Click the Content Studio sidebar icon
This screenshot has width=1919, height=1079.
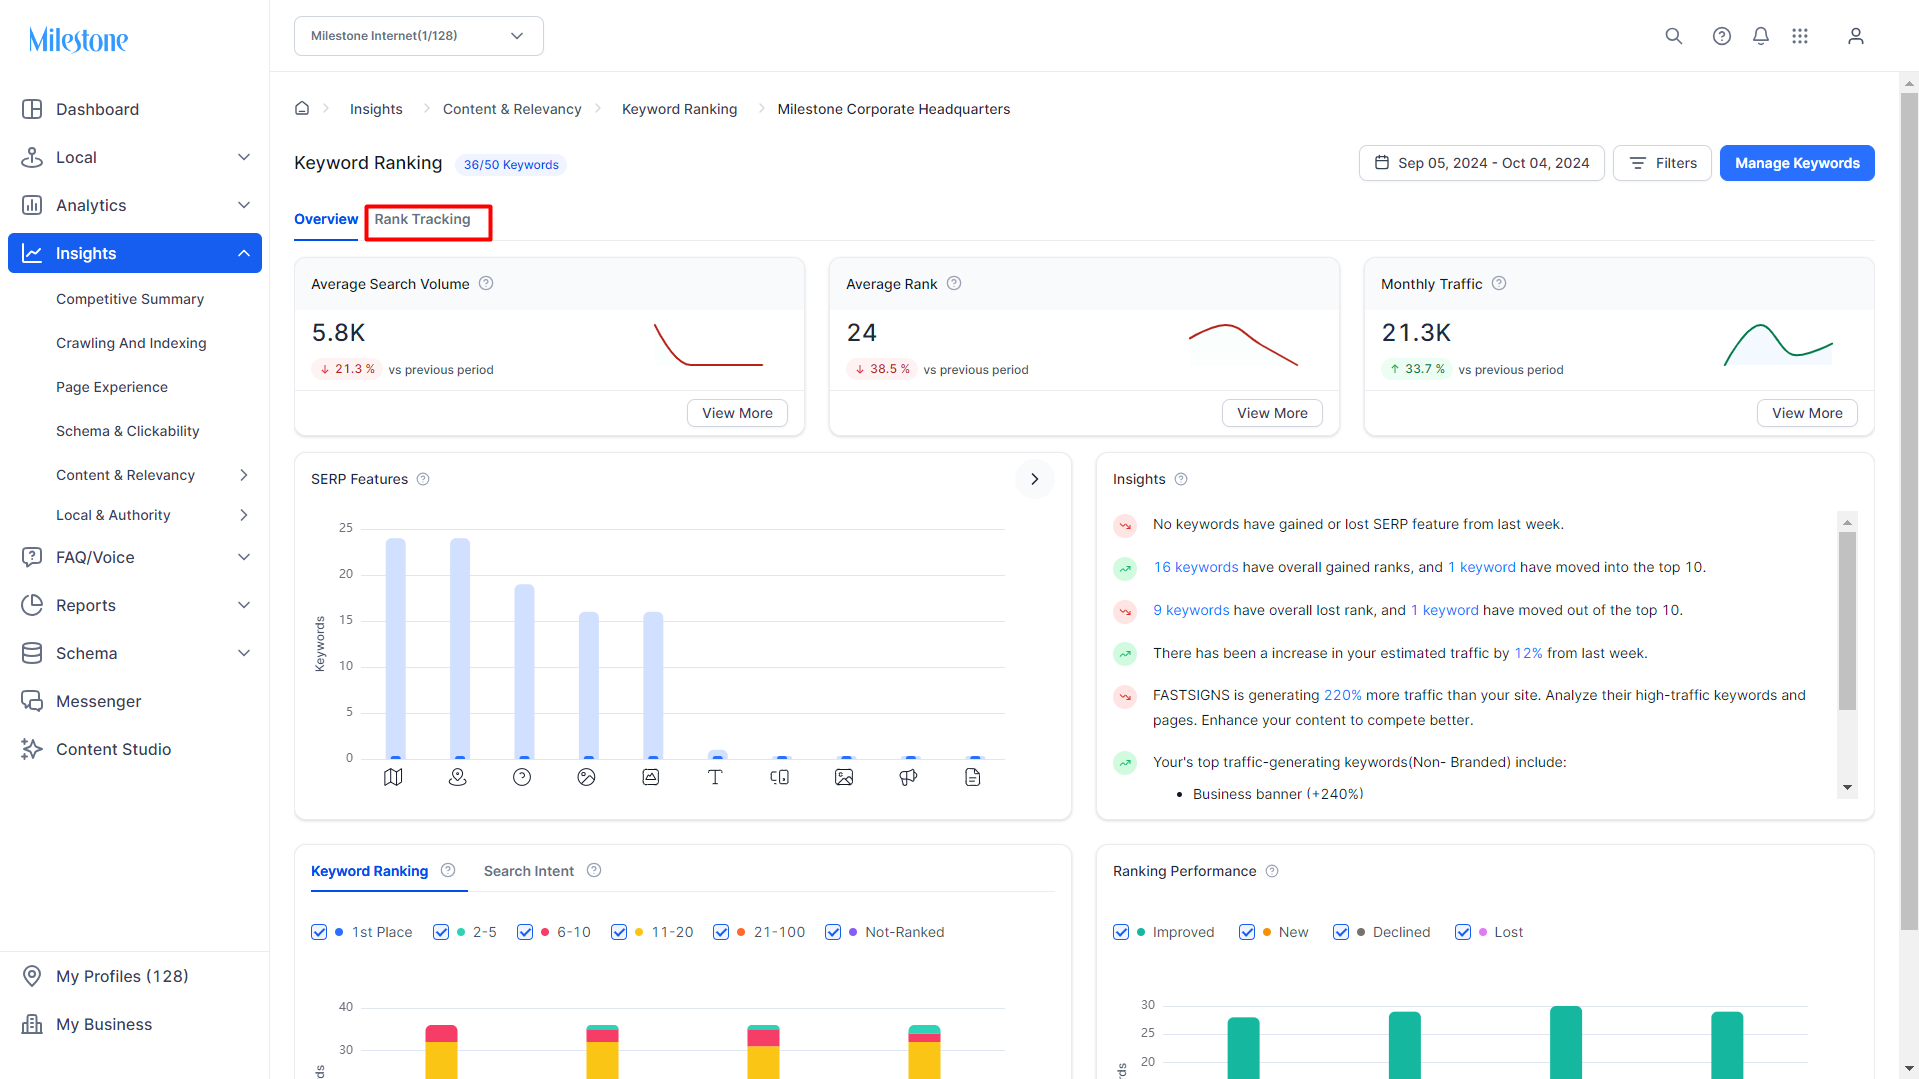[32, 749]
